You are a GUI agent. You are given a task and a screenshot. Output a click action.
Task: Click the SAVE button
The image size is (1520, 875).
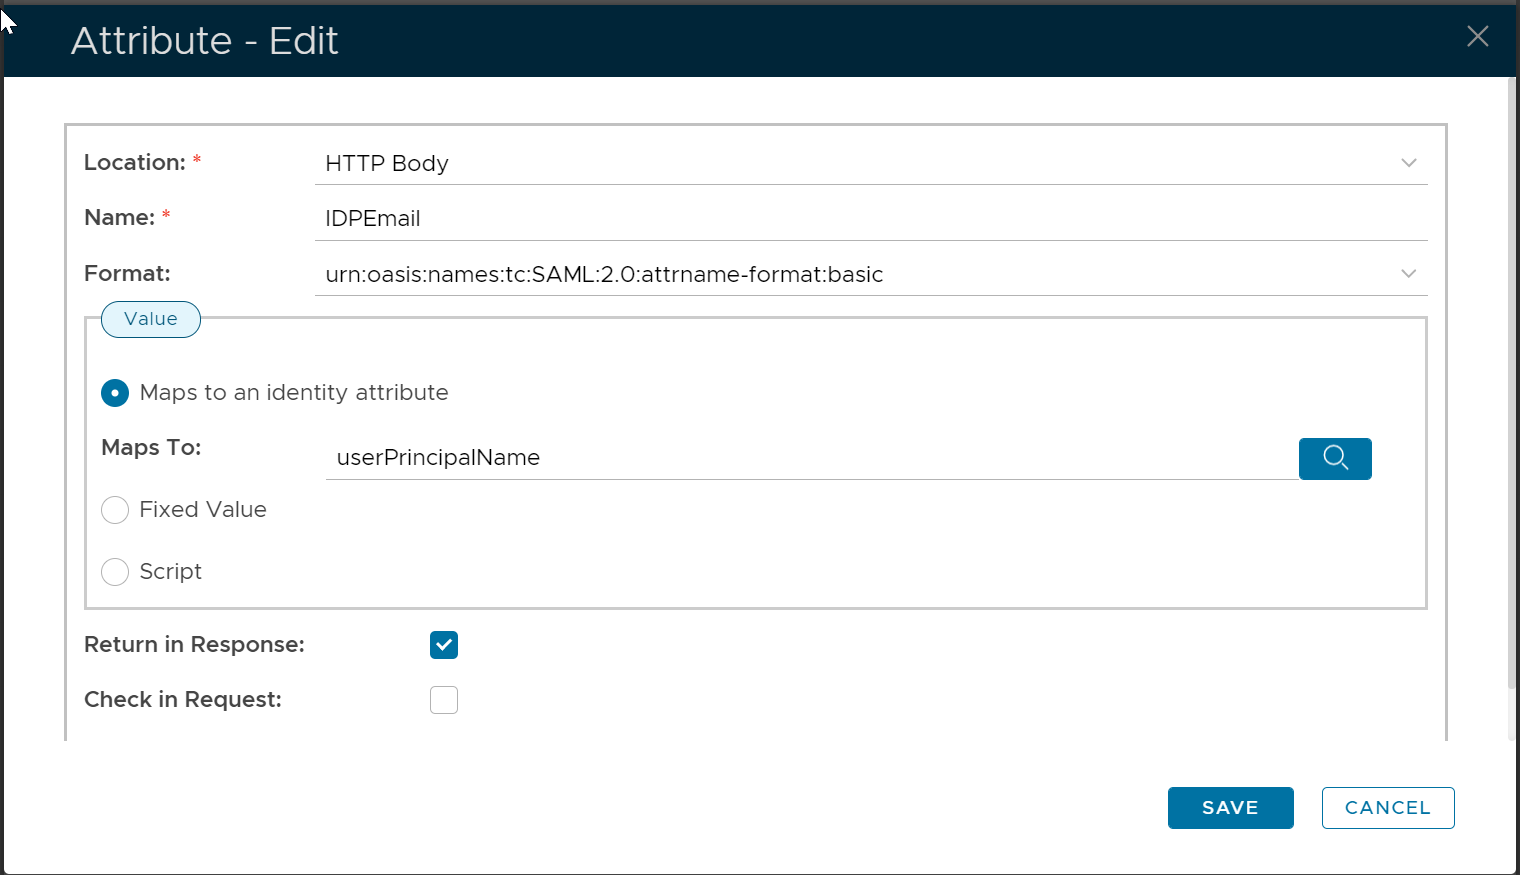[1230, 808]
